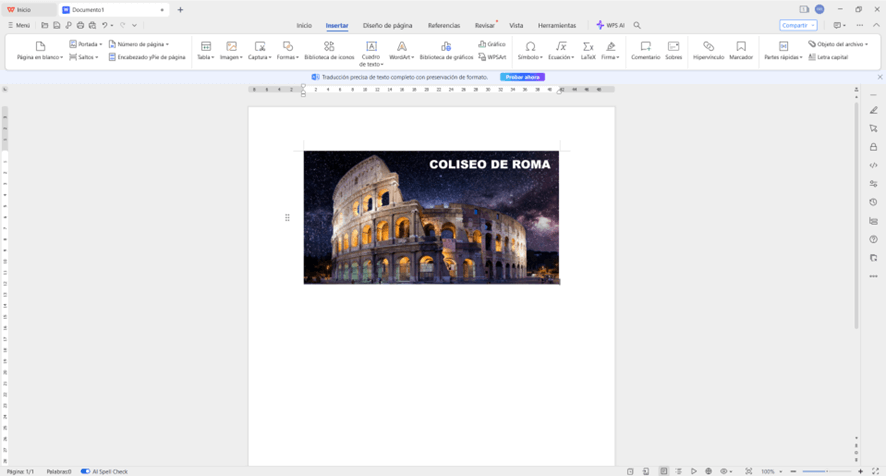Expand the Portada cover page dropdown
Viewport: 886px width, 476px height.
[x=86, y=44]
